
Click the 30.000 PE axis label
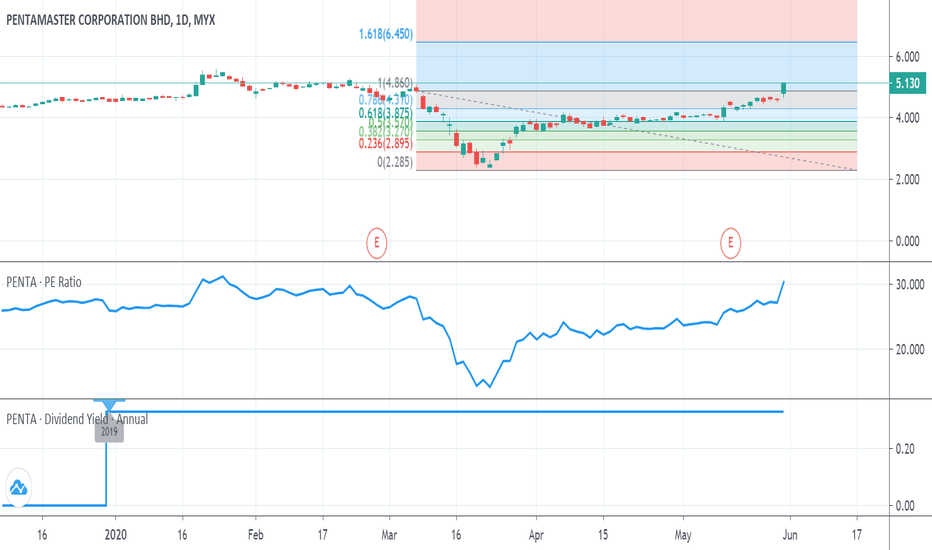(910, 285)
